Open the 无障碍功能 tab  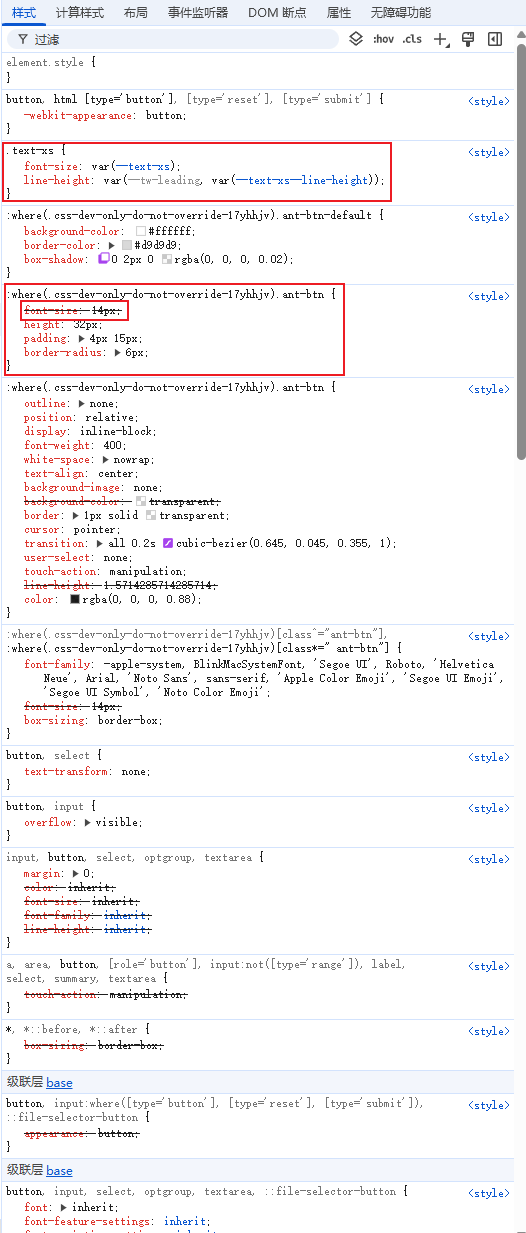pos(400,12)
